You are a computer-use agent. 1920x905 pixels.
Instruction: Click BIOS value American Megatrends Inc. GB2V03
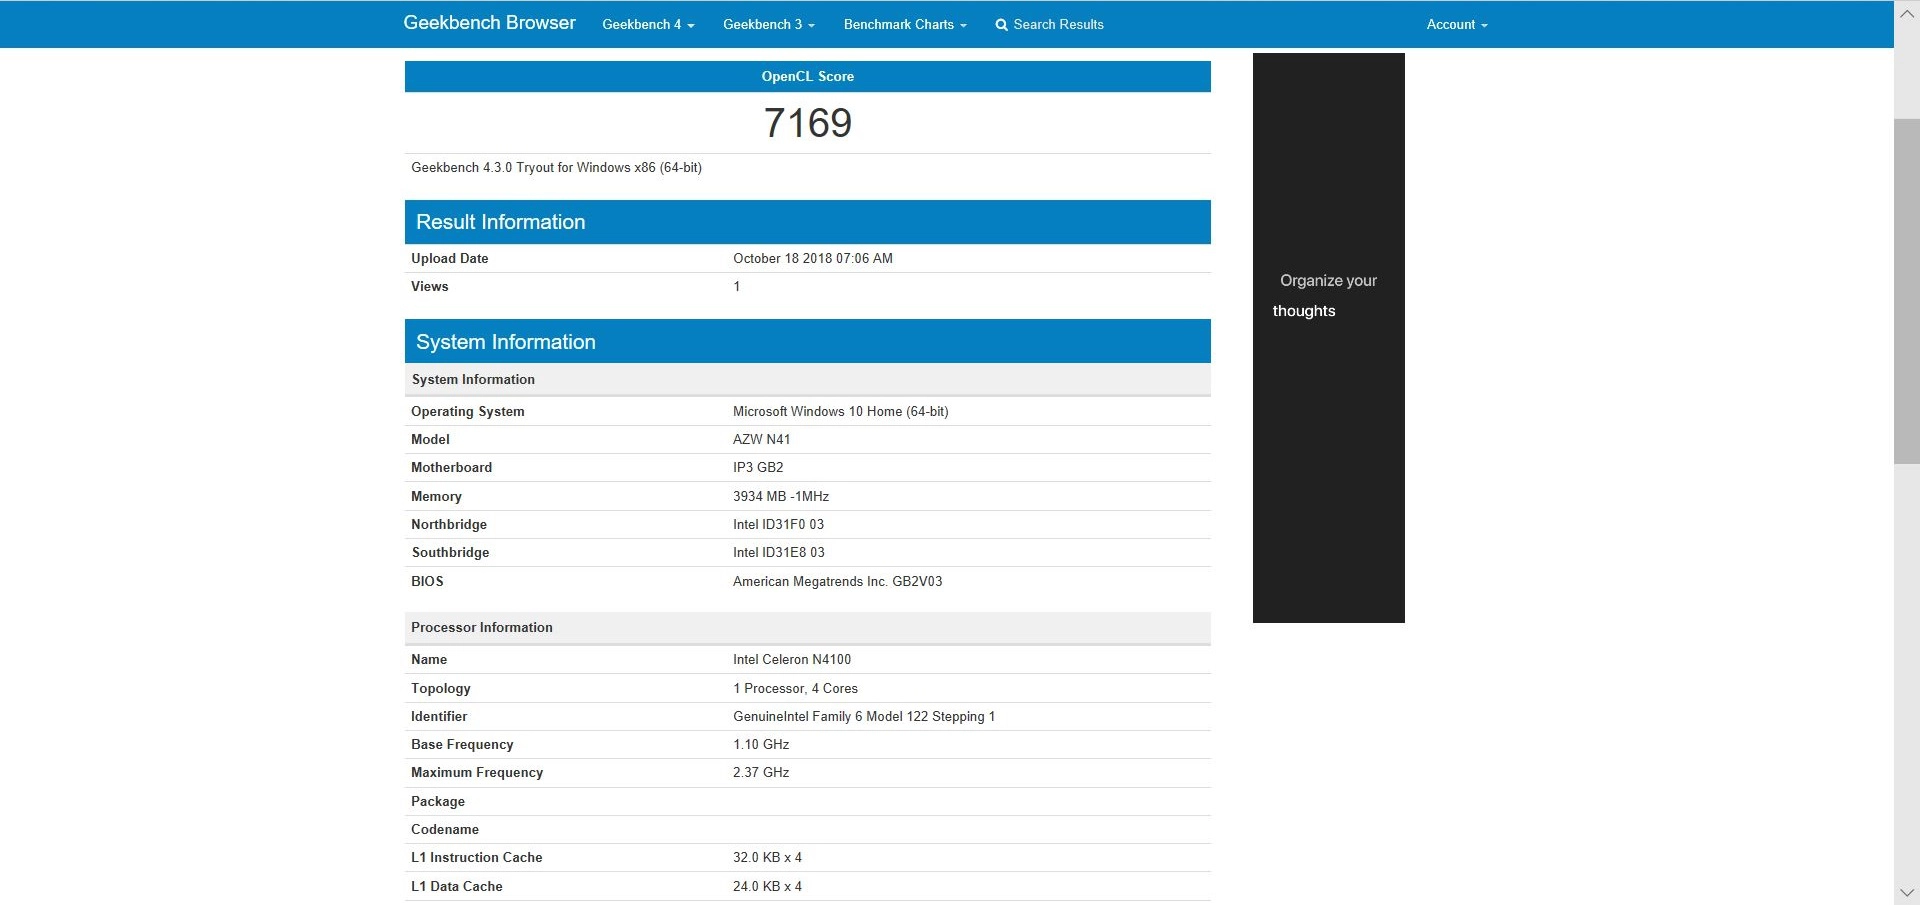pyautogui.click(x=838, y=581)
